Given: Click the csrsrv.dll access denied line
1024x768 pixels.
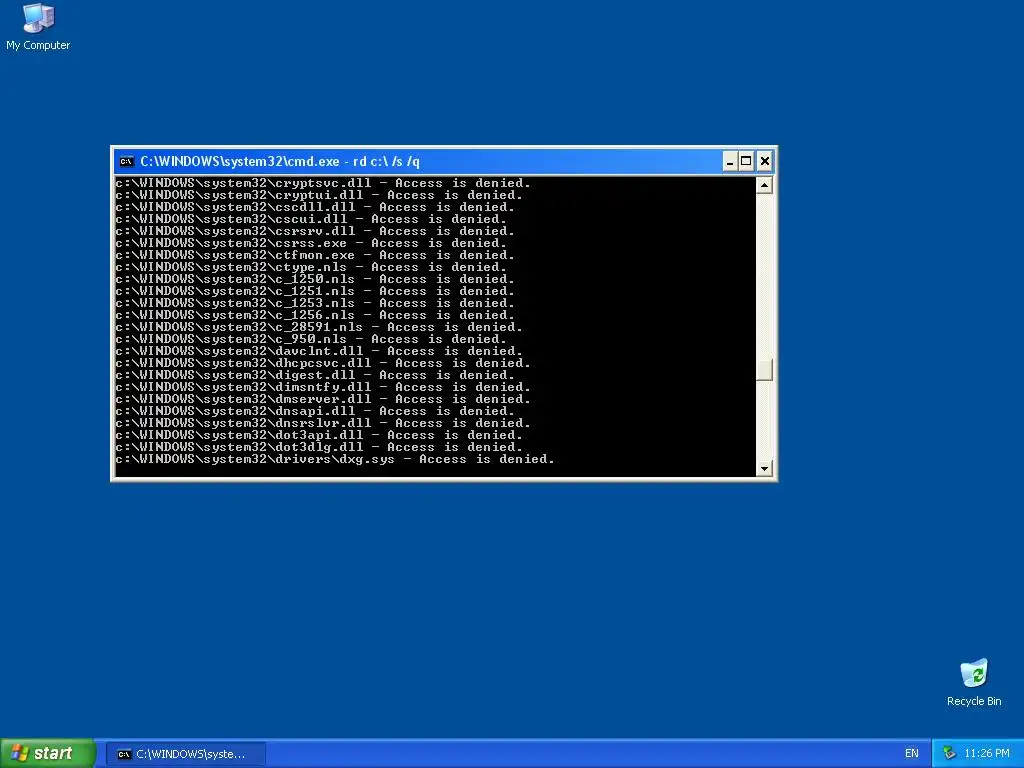Looking at the screenshot, I should coord(315,231).
